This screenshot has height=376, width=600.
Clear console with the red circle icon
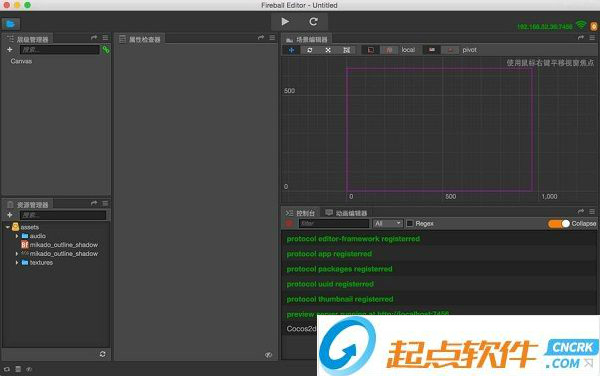pyautogui.click(x=289, y=223)
